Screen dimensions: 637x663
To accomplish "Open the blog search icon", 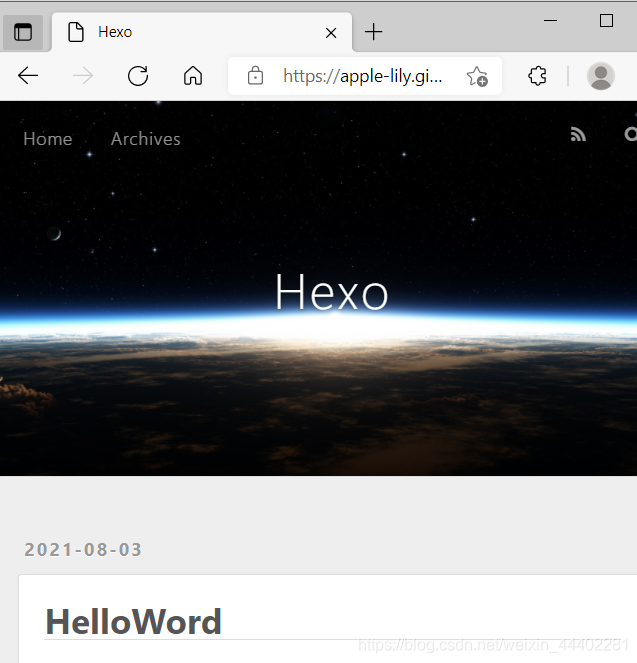I will pyautogui.click(x=631, y=134).
